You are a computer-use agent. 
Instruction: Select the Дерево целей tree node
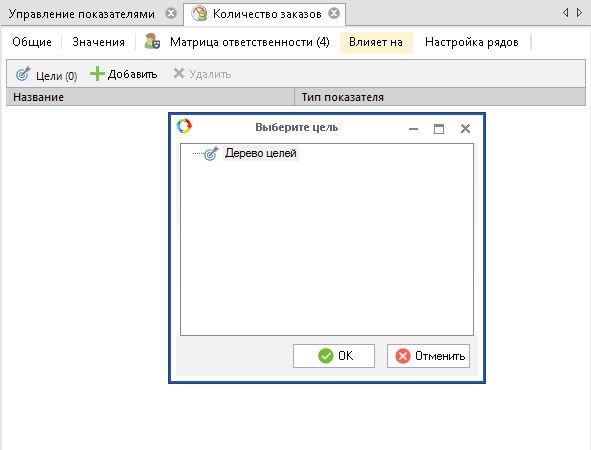[x=260, y=153]
